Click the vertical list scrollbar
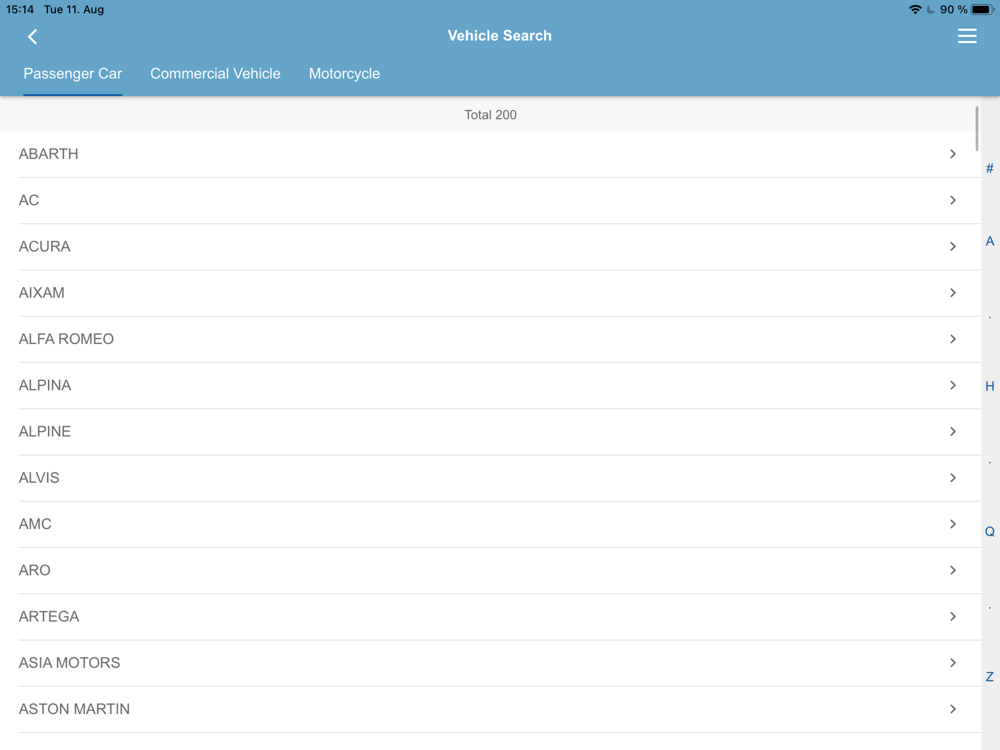The height and width of the screenshot is (750, 1000). [976, 129]
